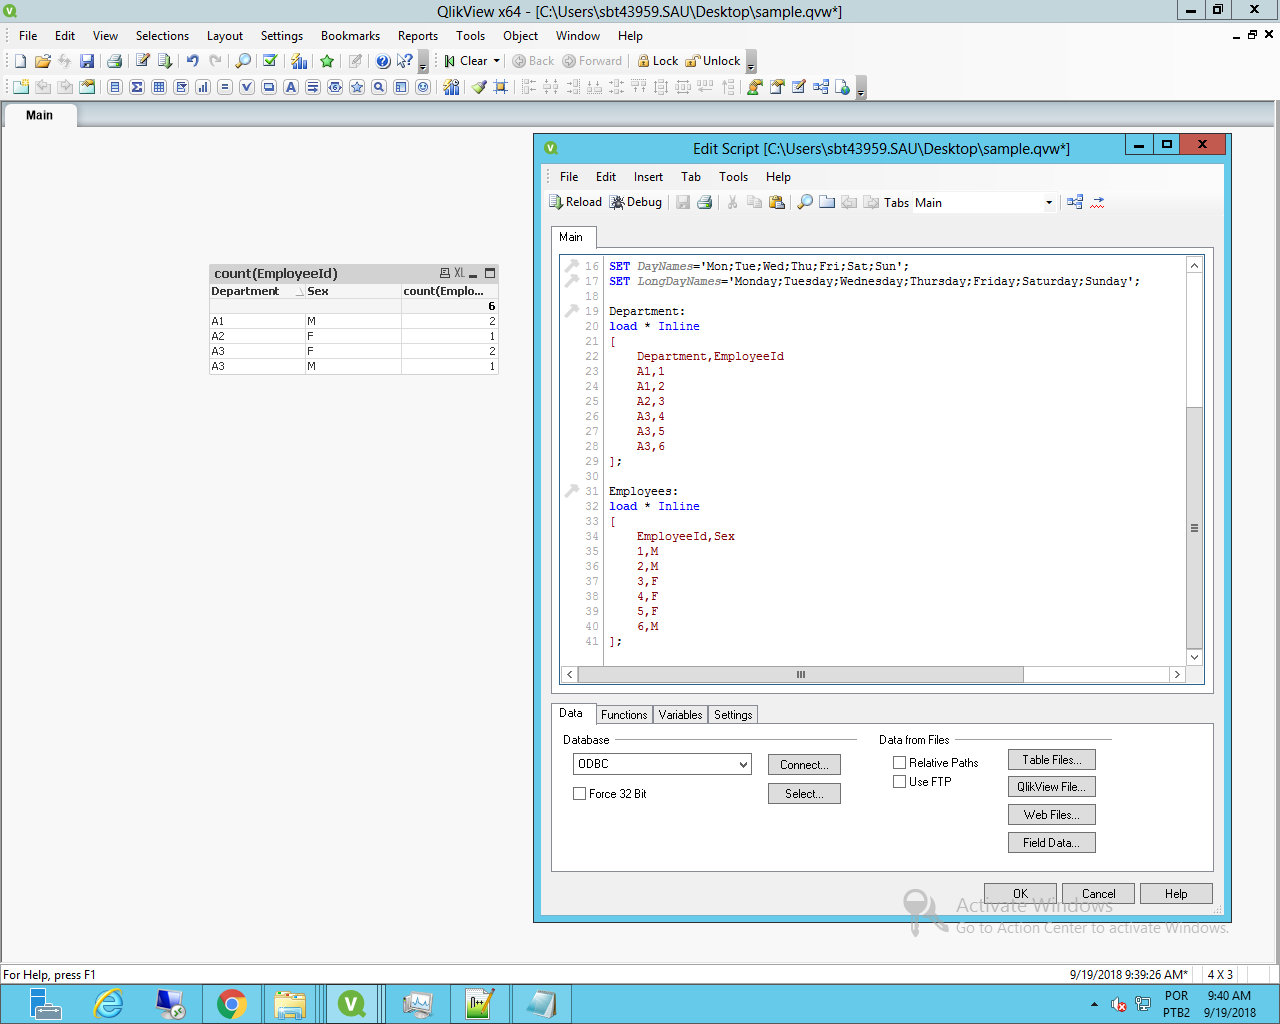Click the Table Files... button
Viewport: 1280px width, 1024px height.
[x=1052, y=760]
